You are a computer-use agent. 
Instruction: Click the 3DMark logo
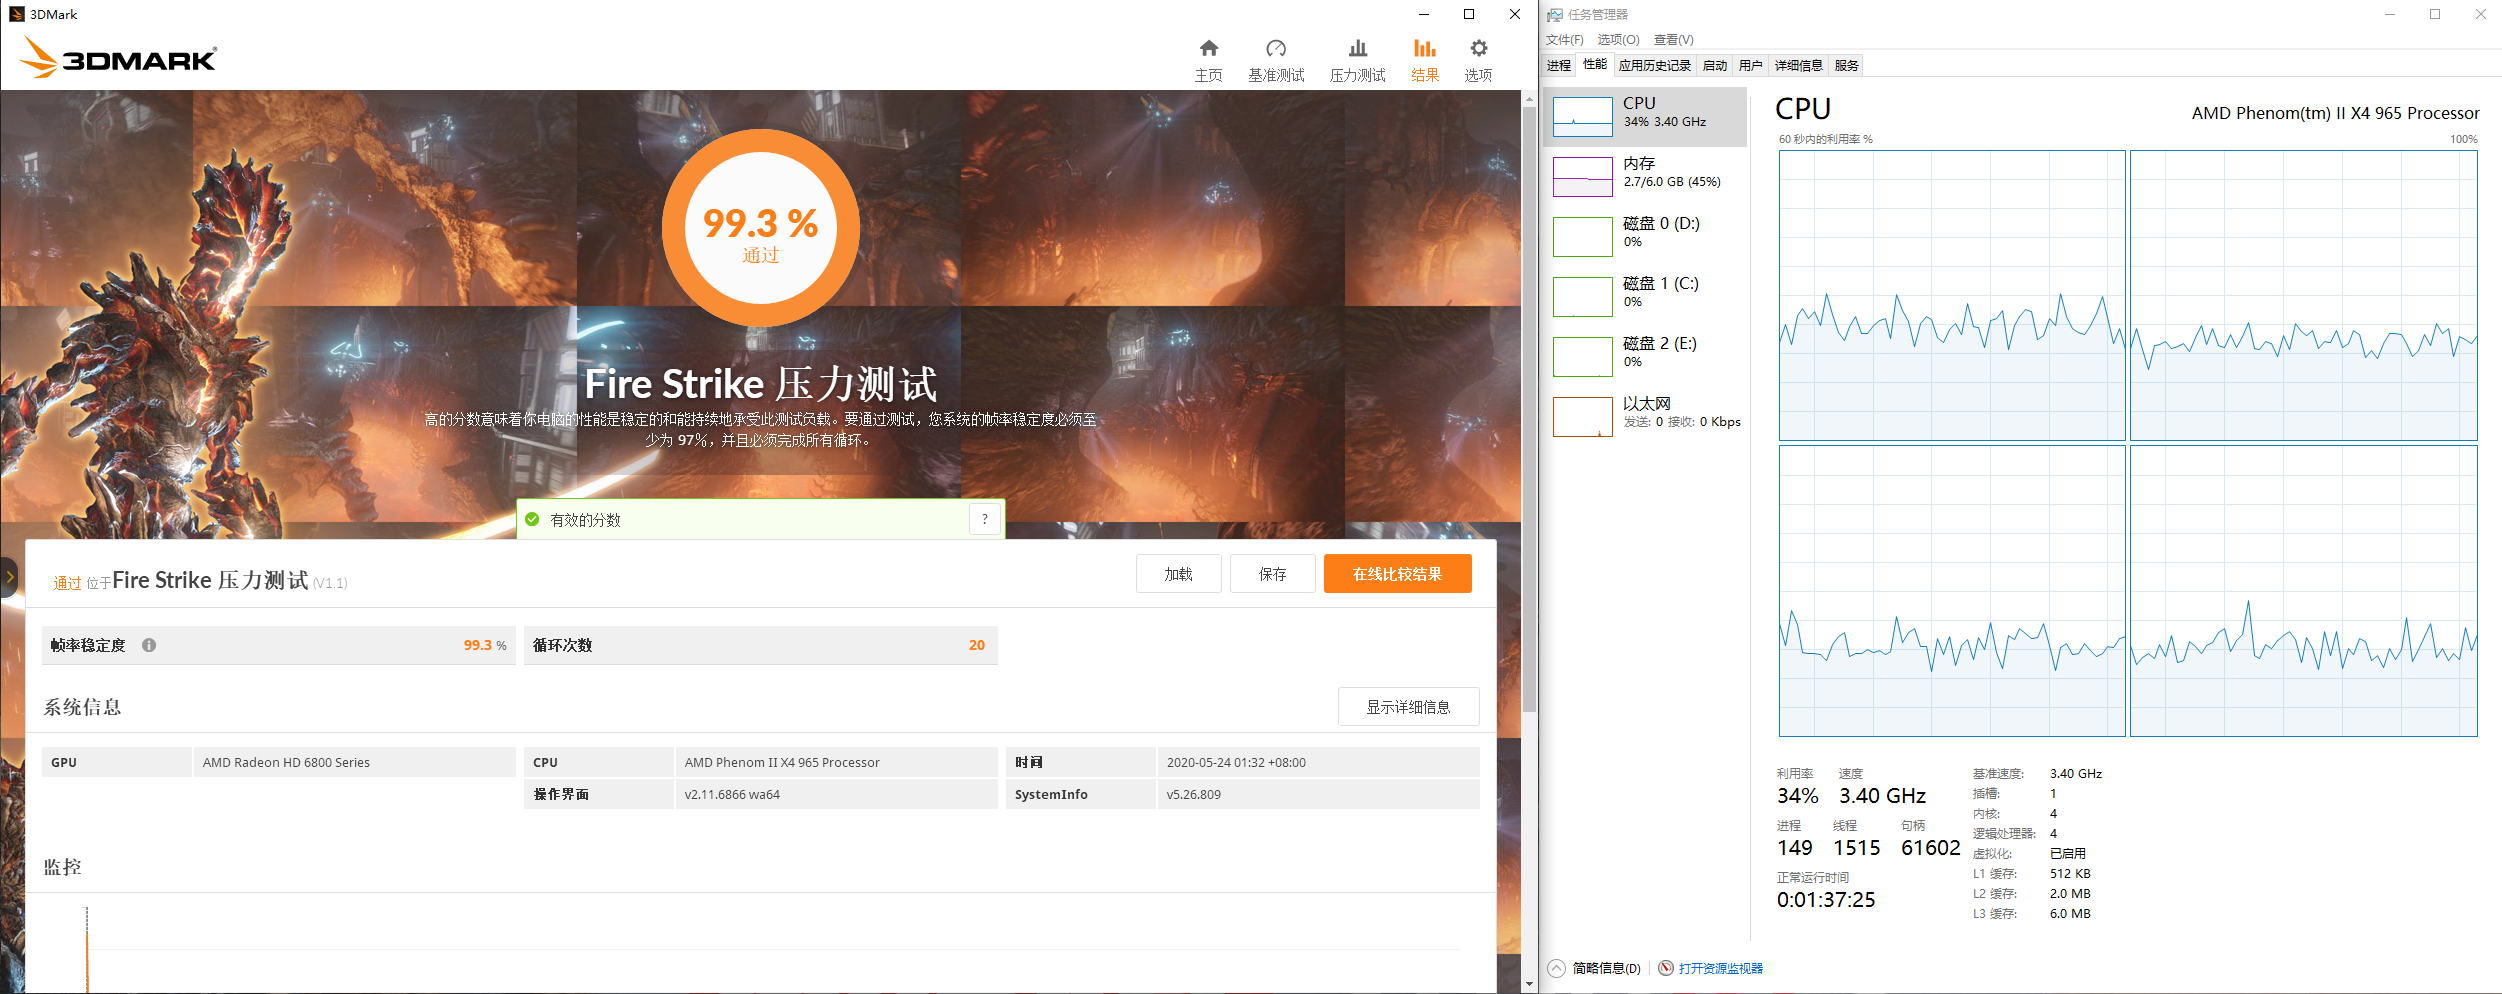coord(118,57)
